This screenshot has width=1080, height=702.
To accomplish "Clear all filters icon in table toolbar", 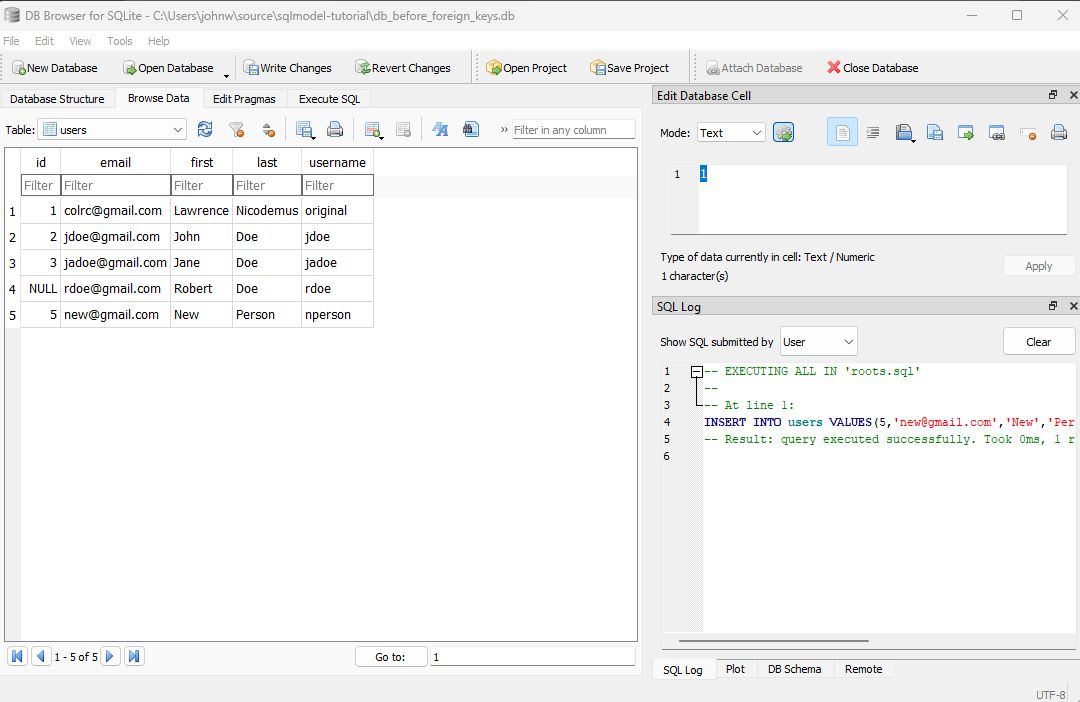I will 236,129.
